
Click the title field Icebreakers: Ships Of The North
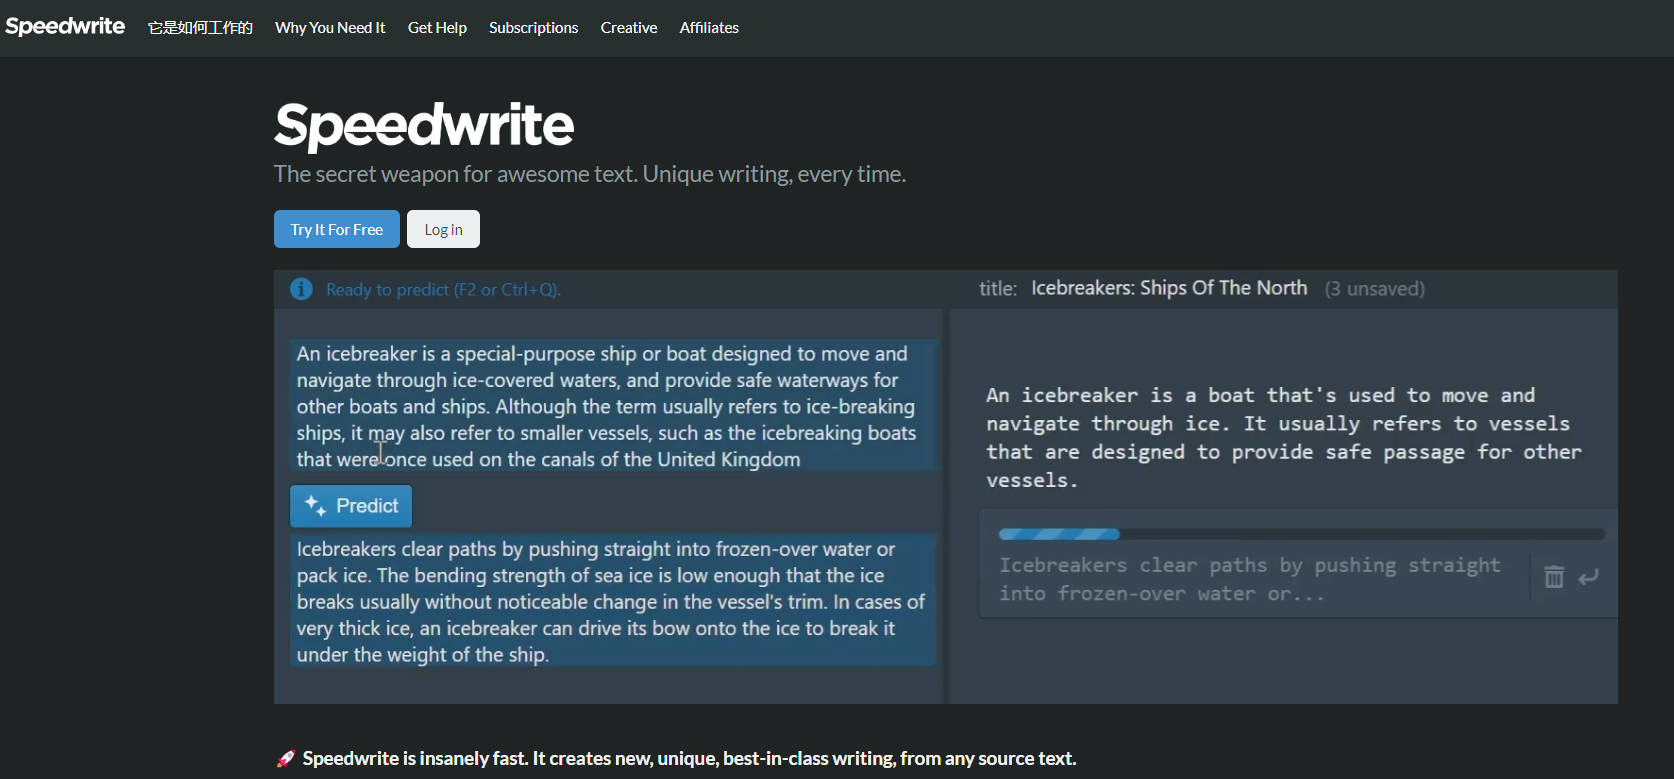(1169, 288)
